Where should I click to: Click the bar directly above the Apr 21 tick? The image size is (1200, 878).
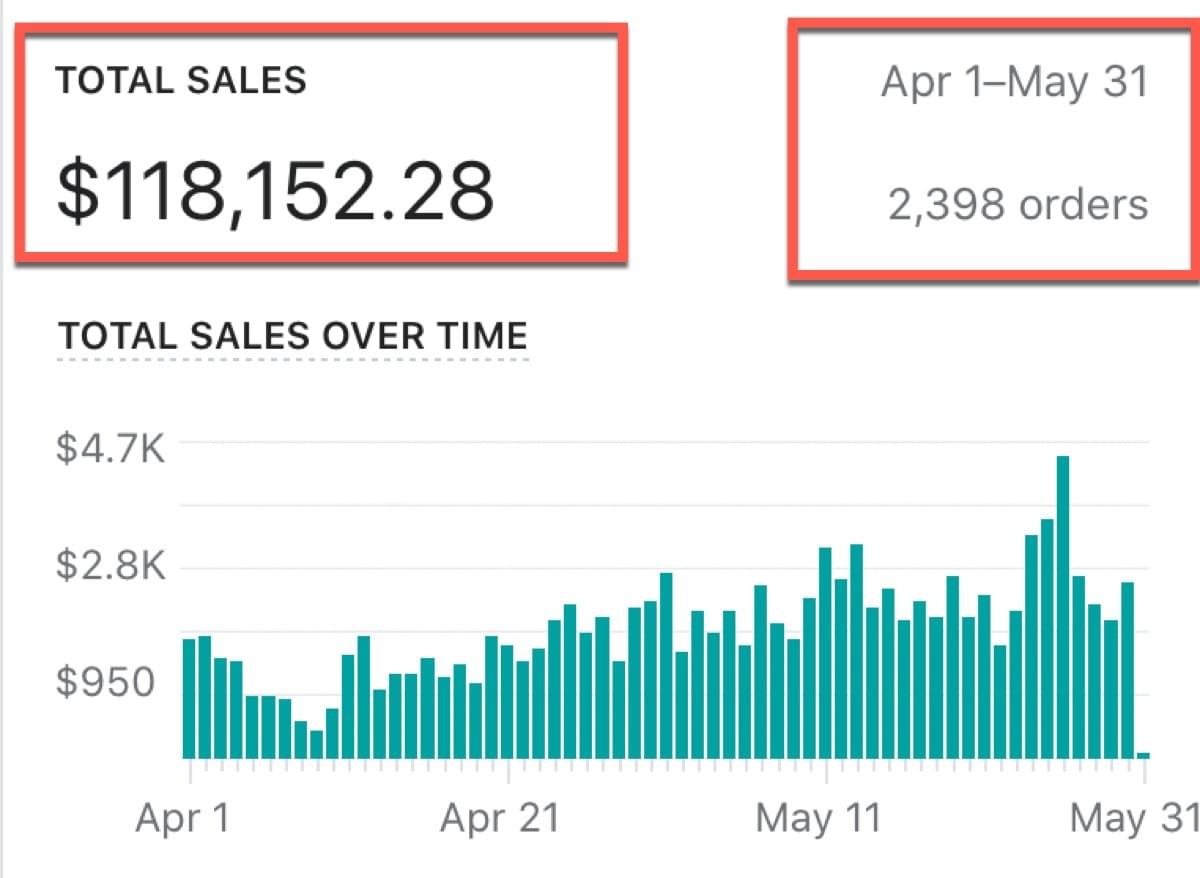(507, 702)
